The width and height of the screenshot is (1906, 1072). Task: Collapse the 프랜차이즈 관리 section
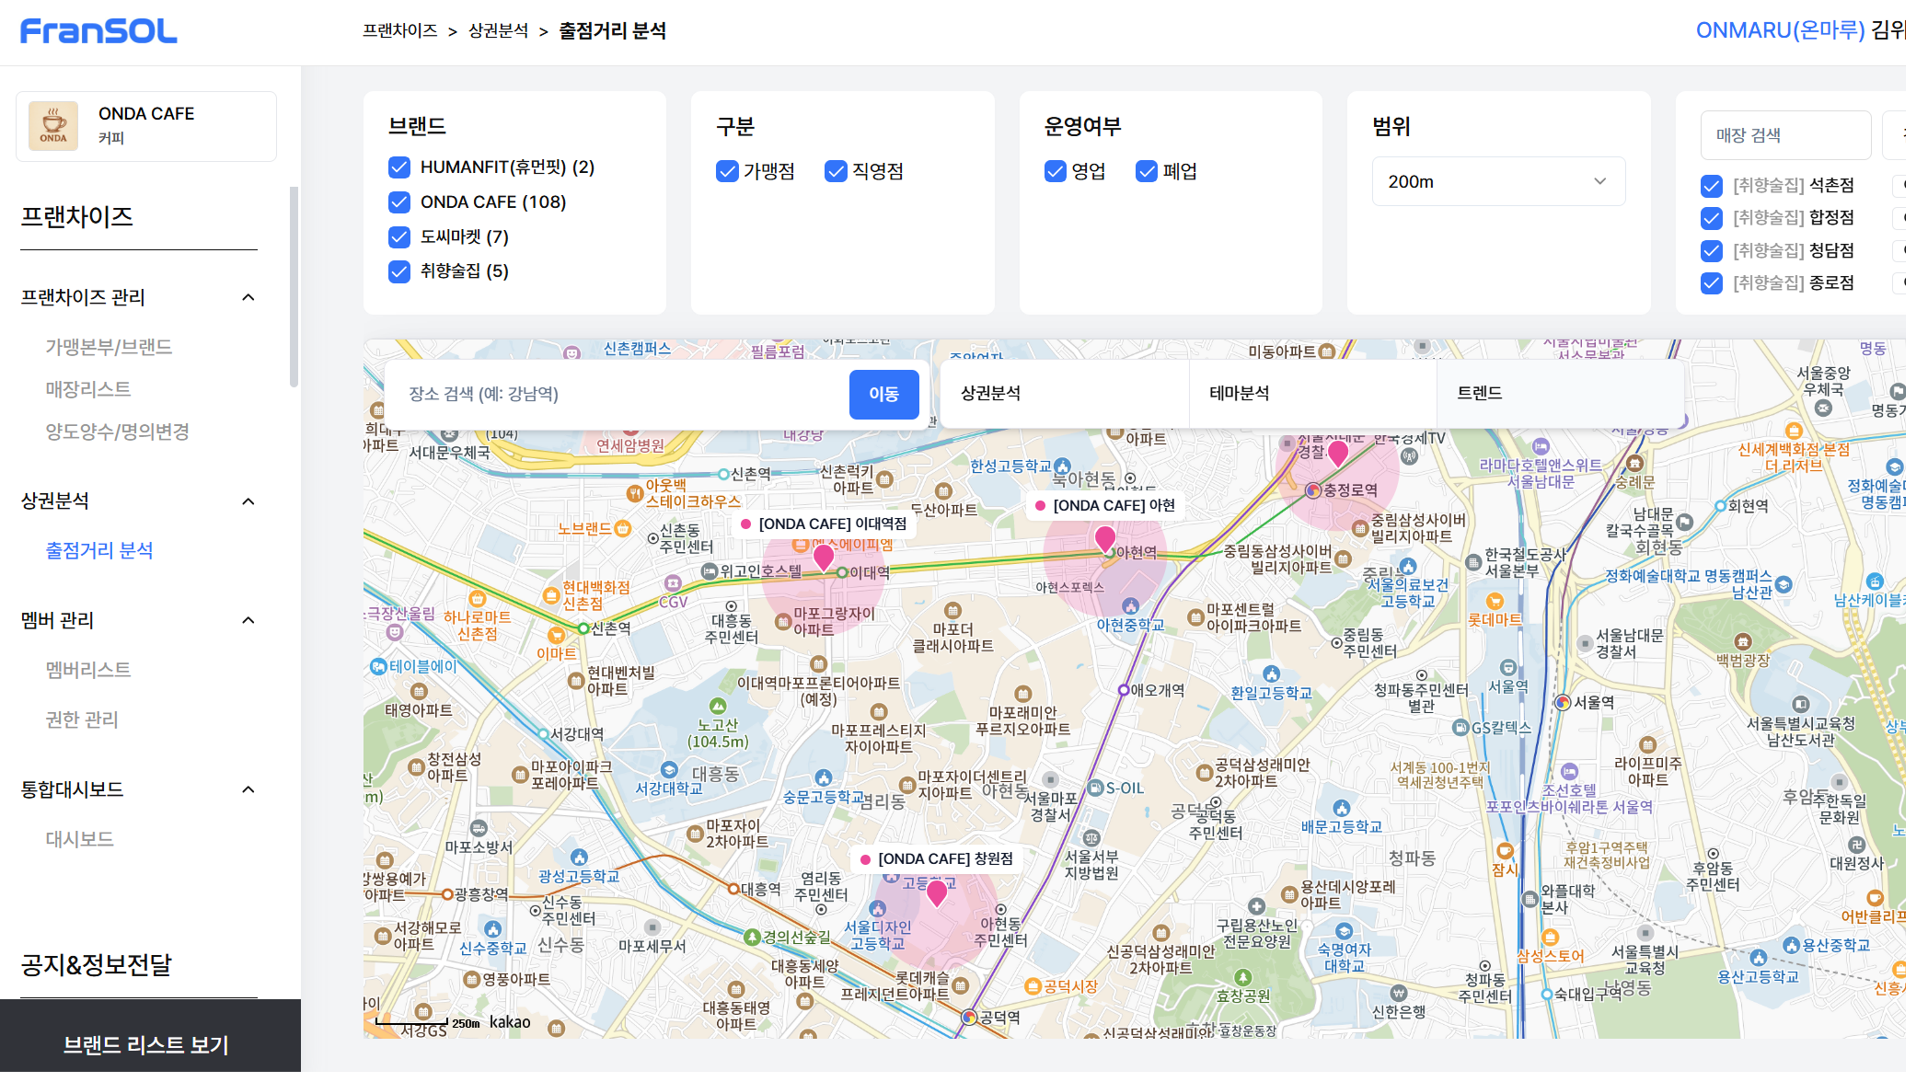point(248,297)
